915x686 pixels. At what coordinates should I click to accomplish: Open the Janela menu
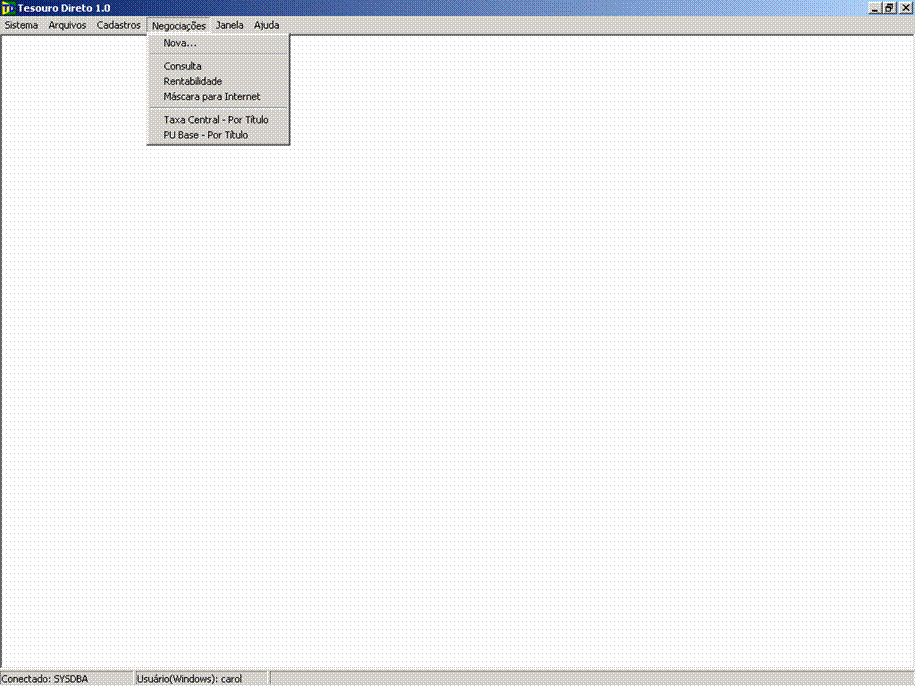(x=229, y=25)
